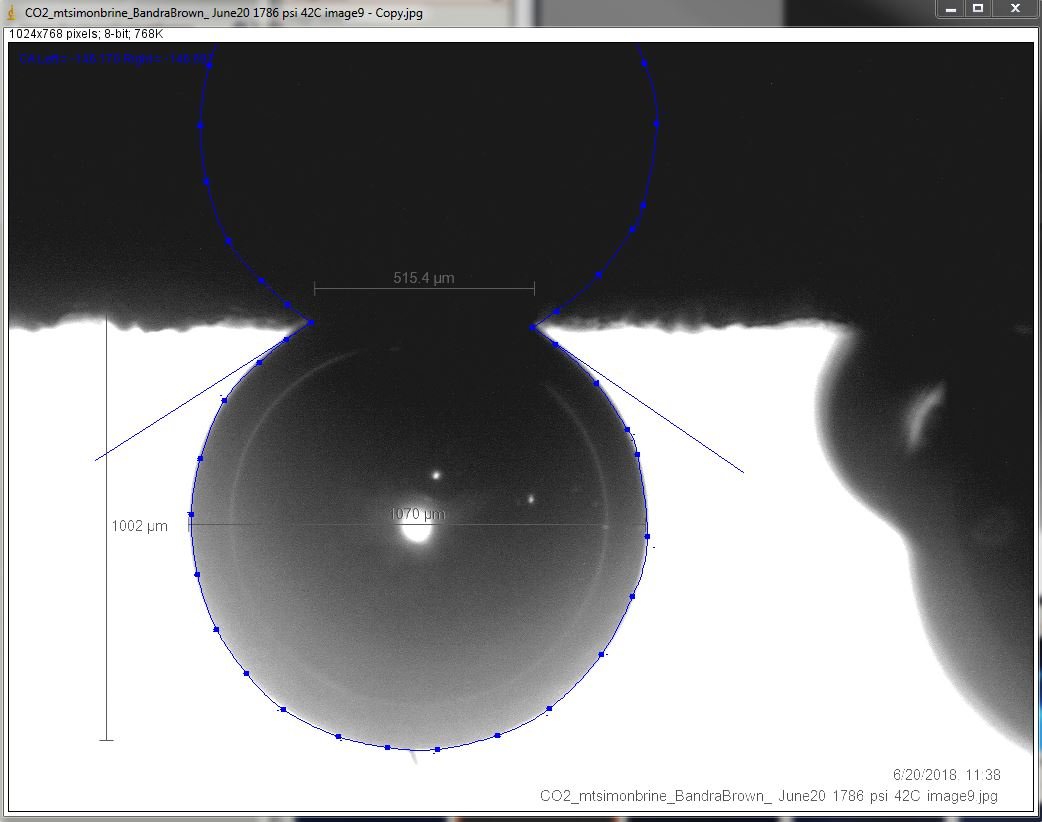
Task: Click the blue CA Left/Right angle text
Action: [x=114, y=58]
